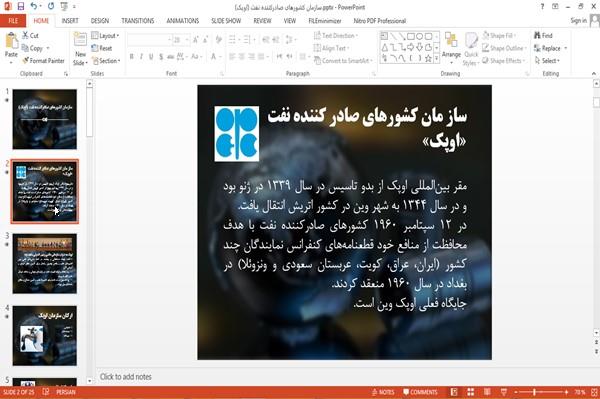Open COMMENTS pane from status bar
600x399 pixels.
[x=420, y=392]
